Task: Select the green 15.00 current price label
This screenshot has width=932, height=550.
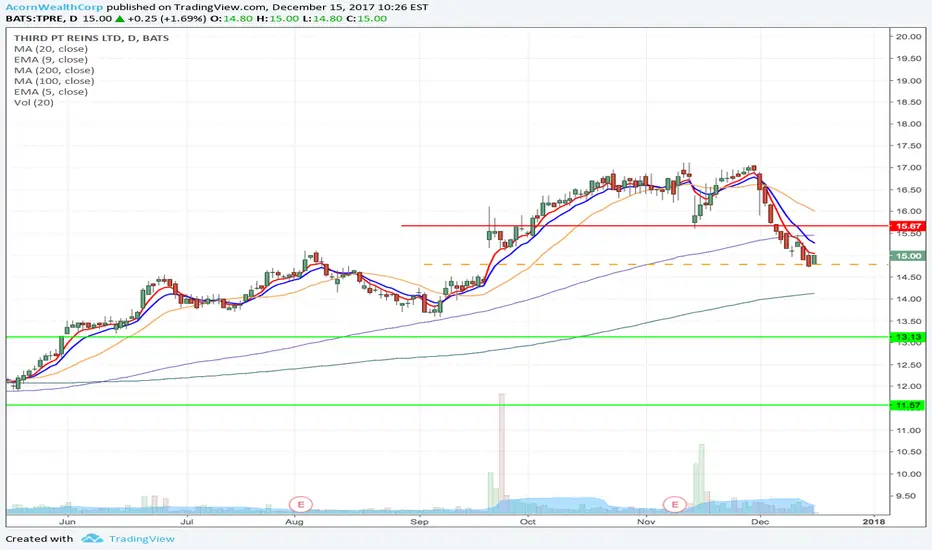Action: (908, 256)
